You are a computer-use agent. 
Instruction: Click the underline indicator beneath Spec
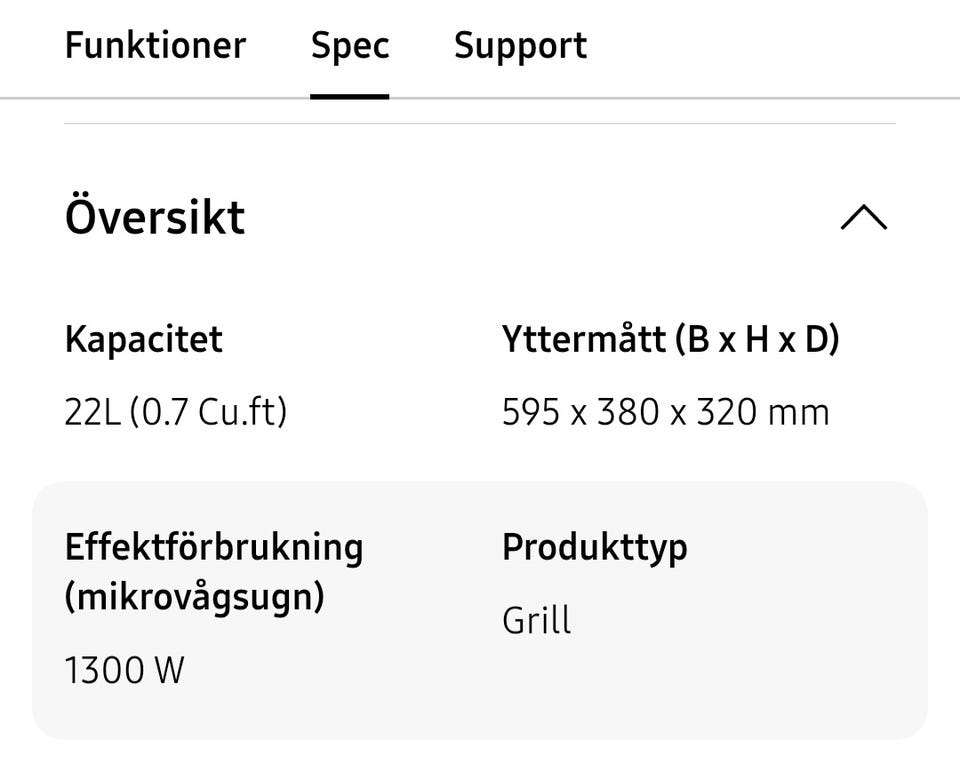pyautogui.click(x=349, y=96)
